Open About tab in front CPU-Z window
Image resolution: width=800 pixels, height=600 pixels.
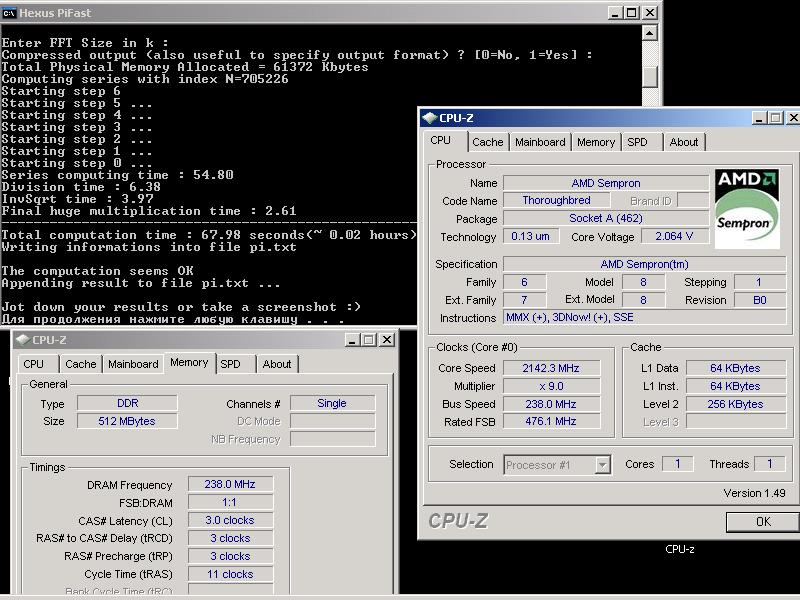click(684, 142)
